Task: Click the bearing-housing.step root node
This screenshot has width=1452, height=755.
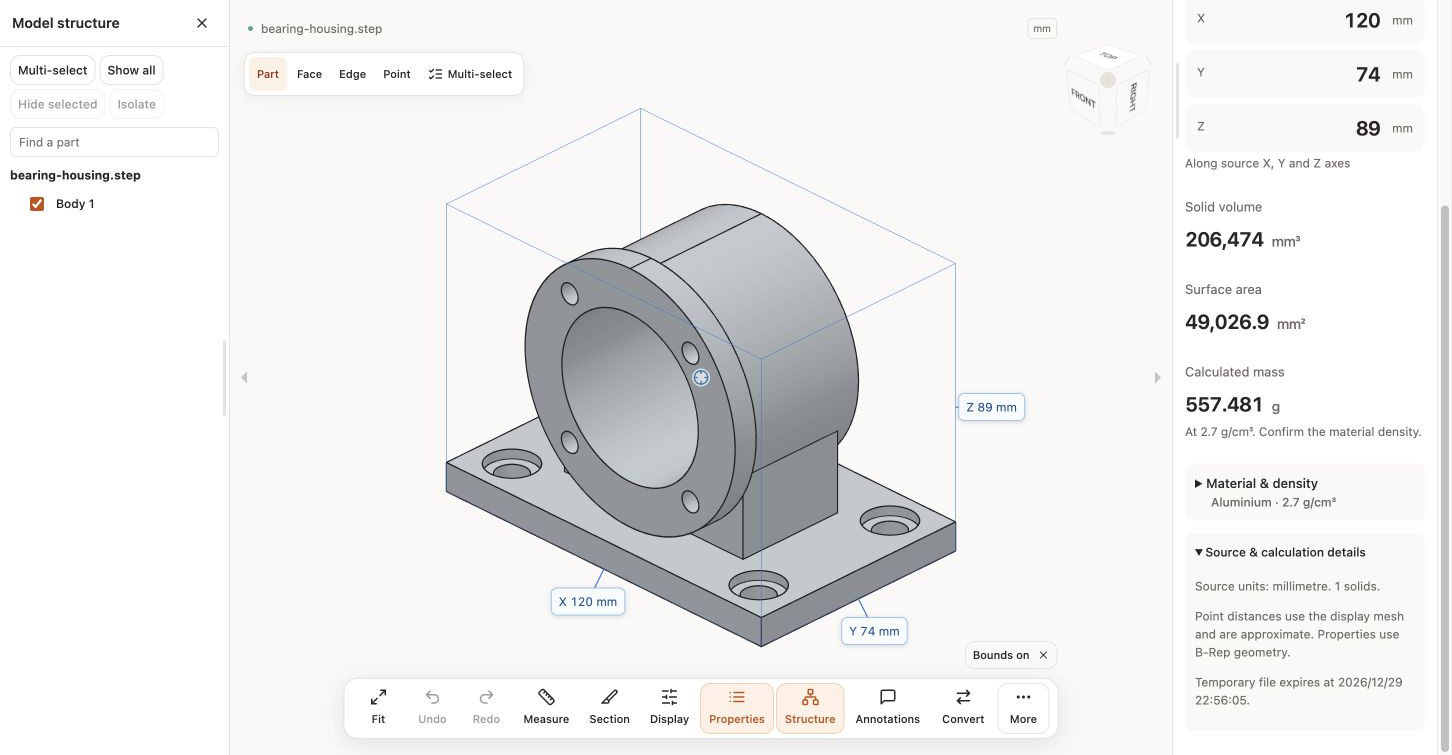Action: point(75,175)
